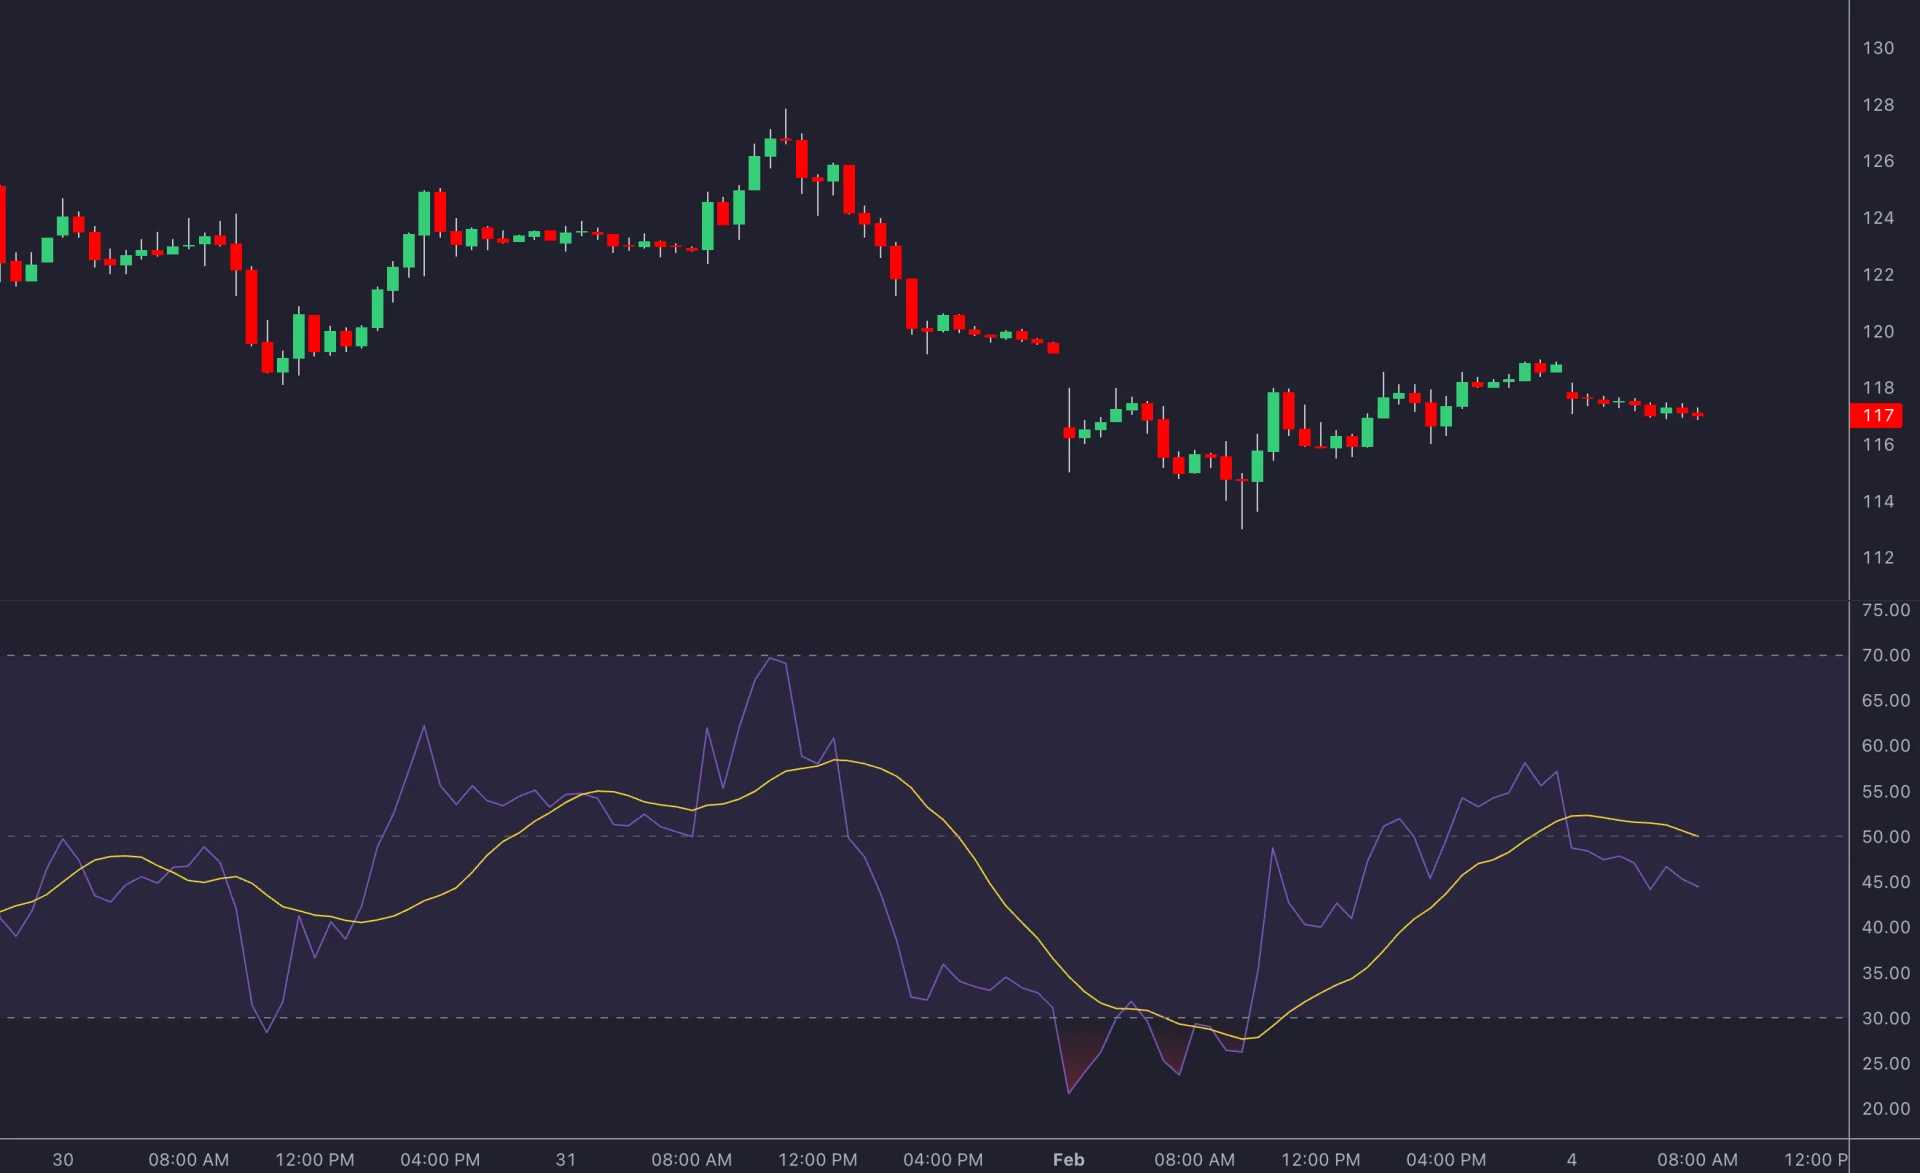Click the Feb label on time axis
This screenshot has width=1920, height=1173.
[1068, 1160]
